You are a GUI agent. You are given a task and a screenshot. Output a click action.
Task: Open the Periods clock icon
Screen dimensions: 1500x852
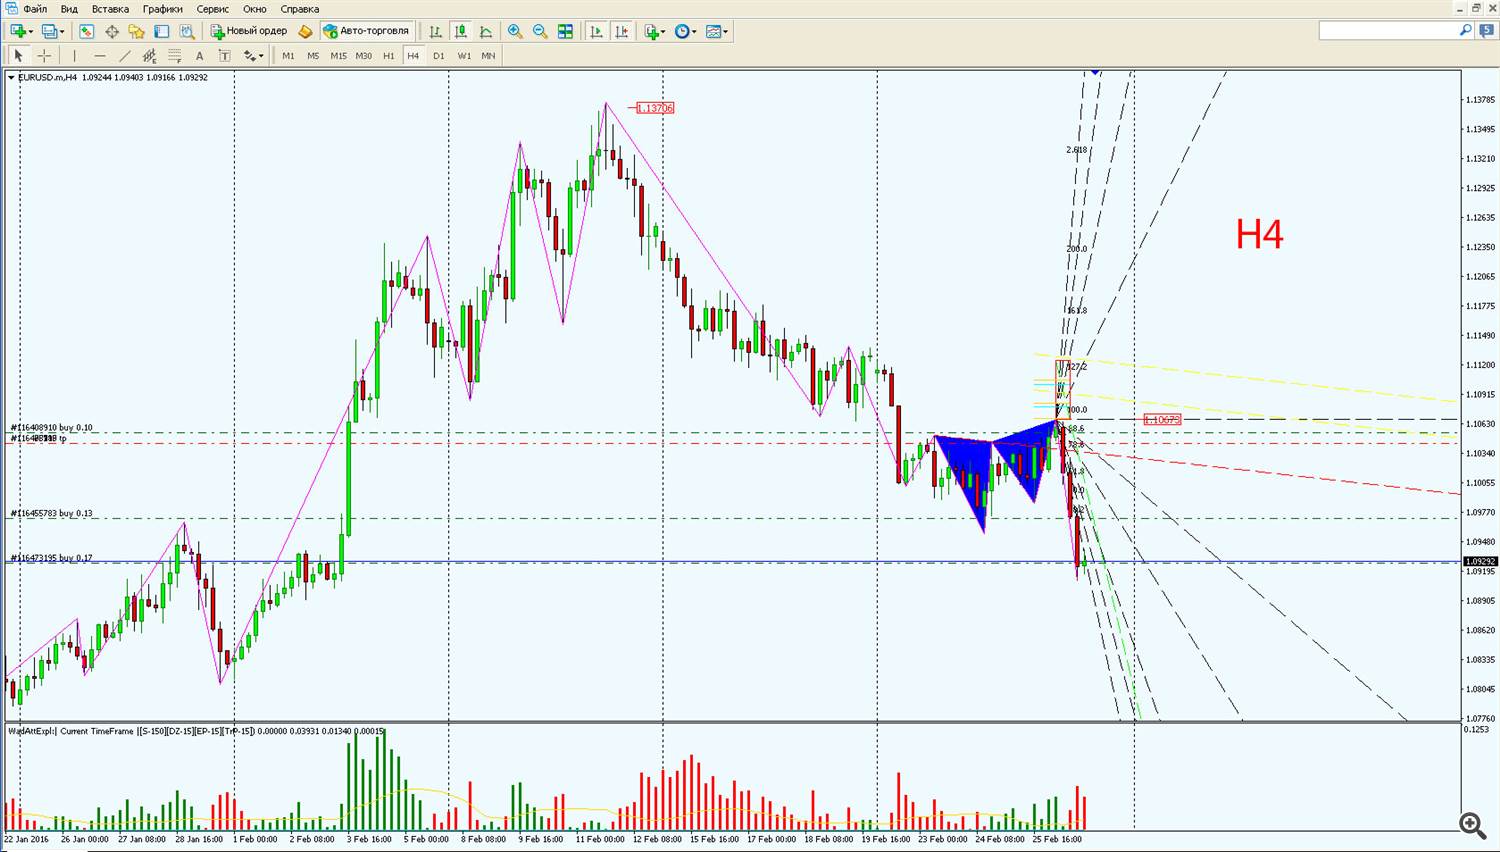click(x=682, y=31)
